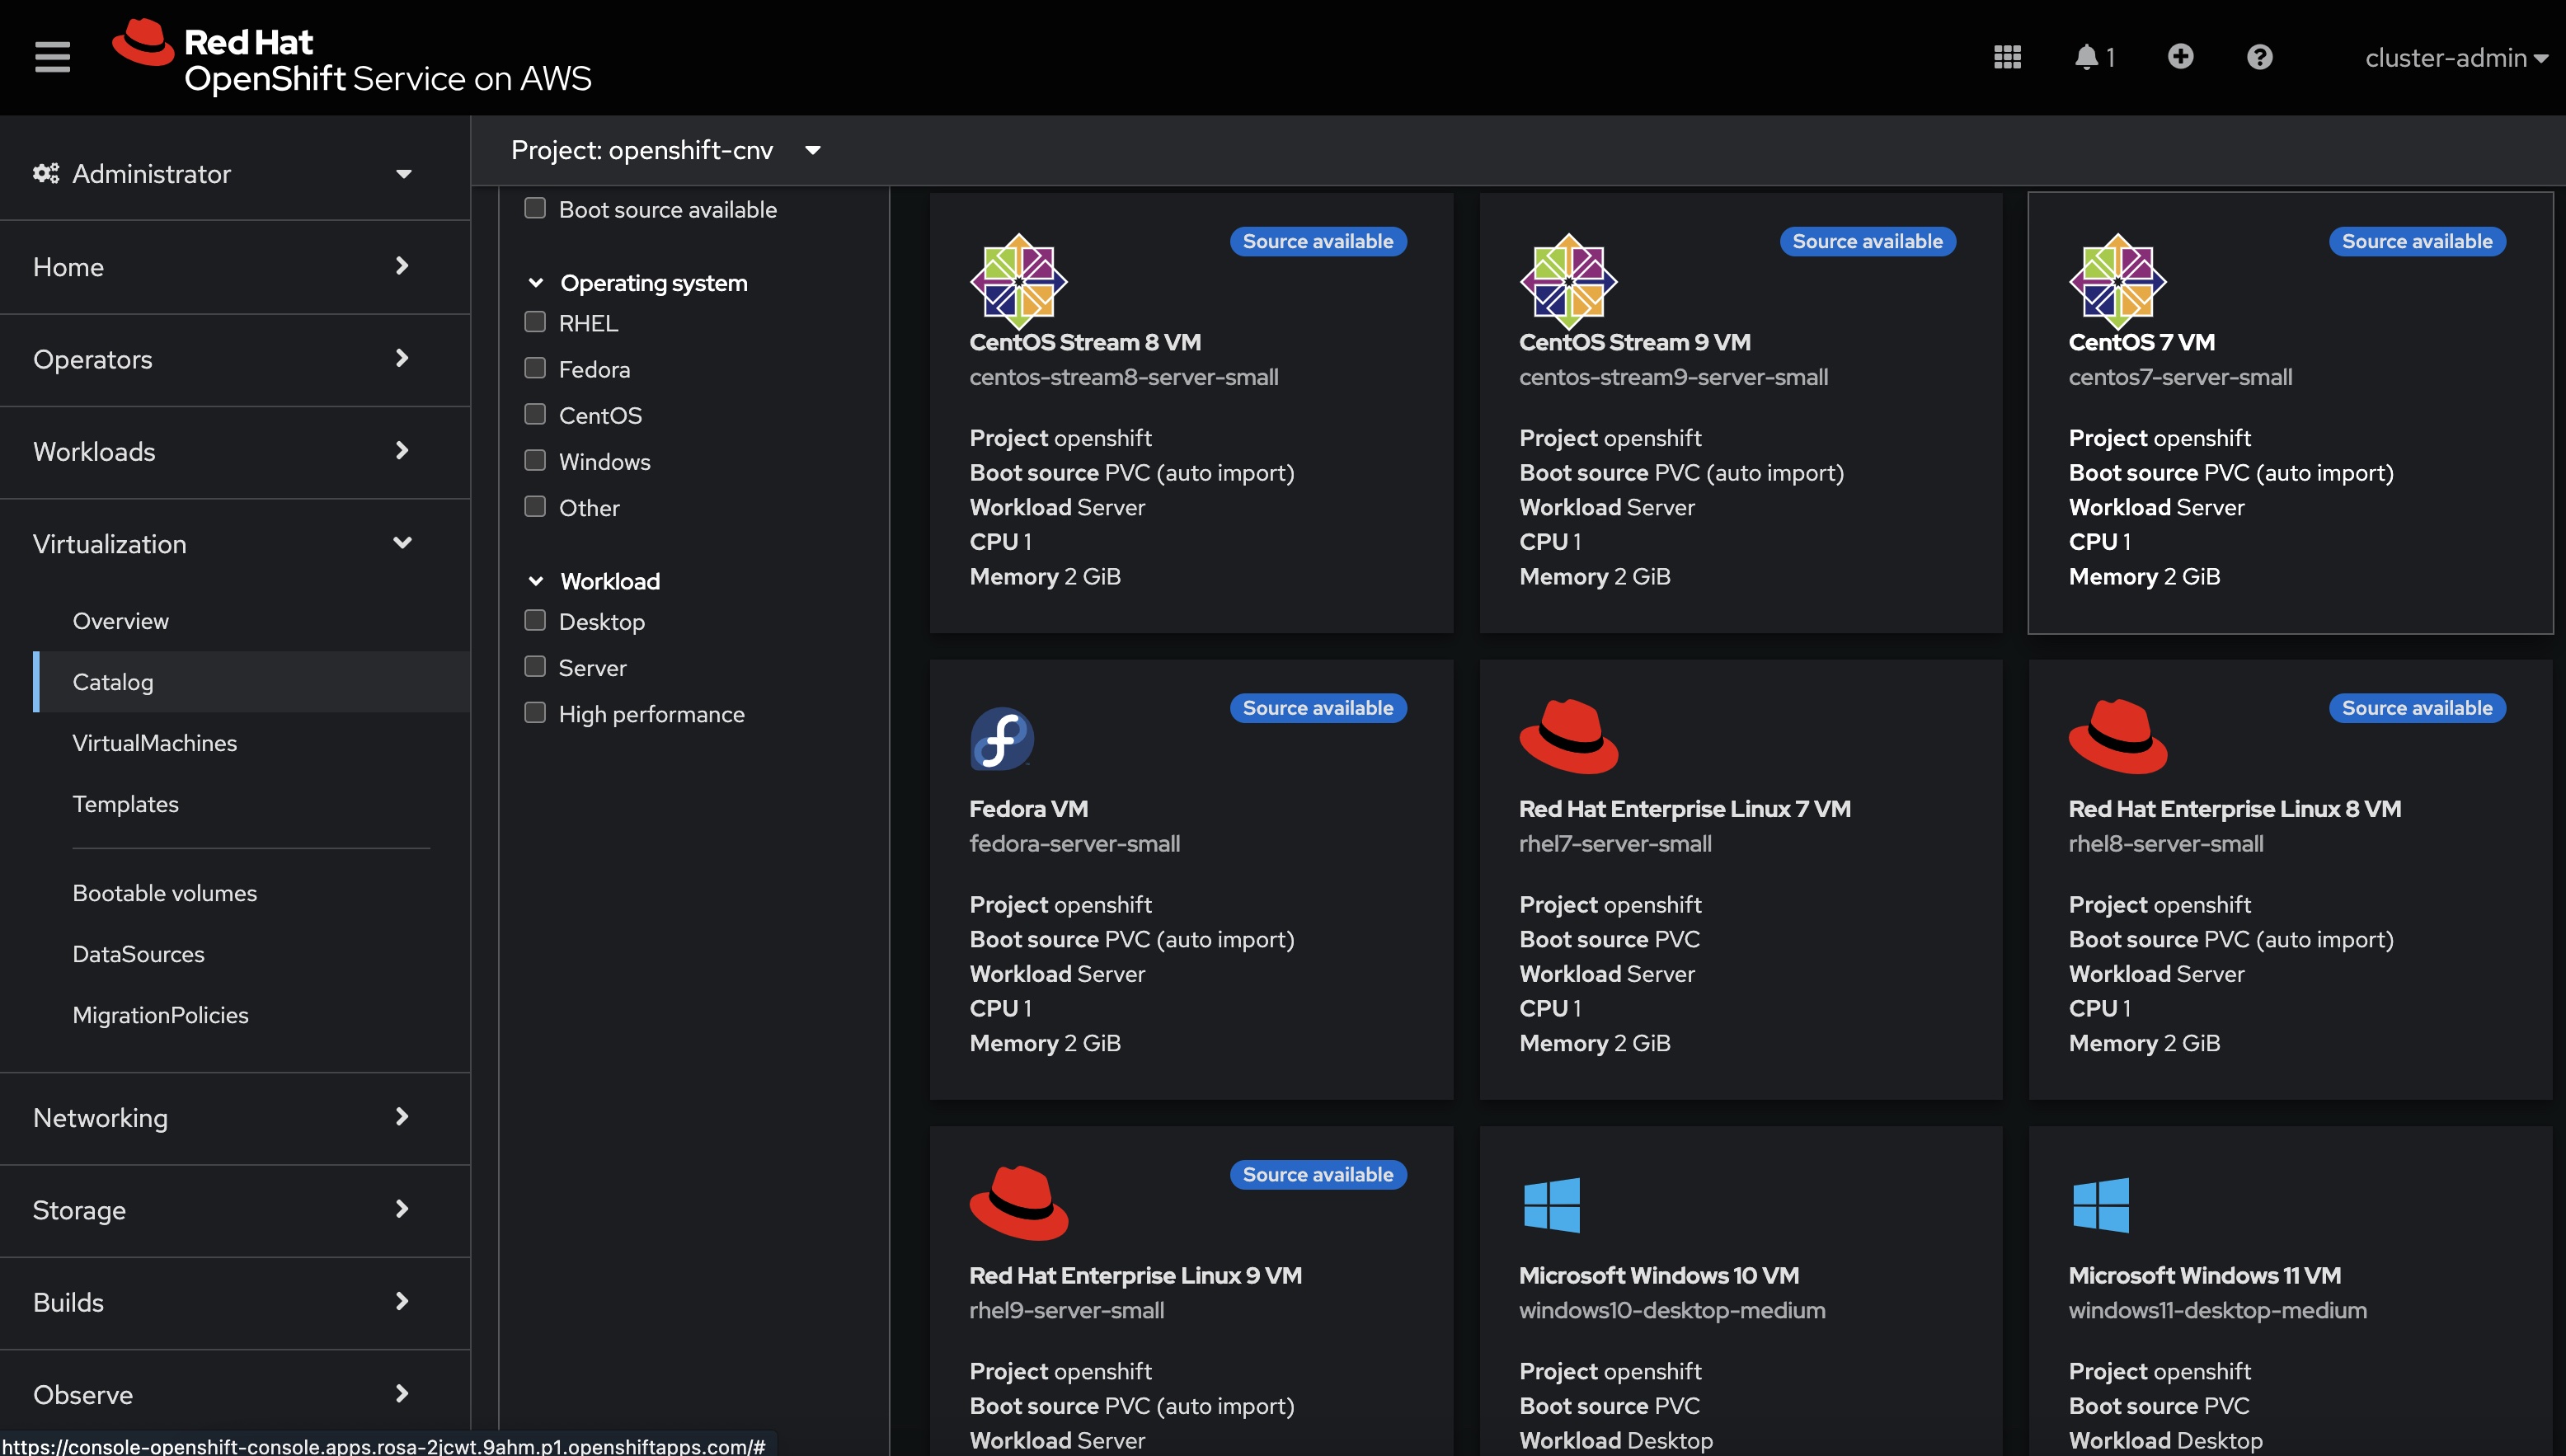The width and height of the screenshot is (2566, 1456).
Task: Tick the High performance workload checkbox
Action: pyautogui.click(x=535, y=713)
